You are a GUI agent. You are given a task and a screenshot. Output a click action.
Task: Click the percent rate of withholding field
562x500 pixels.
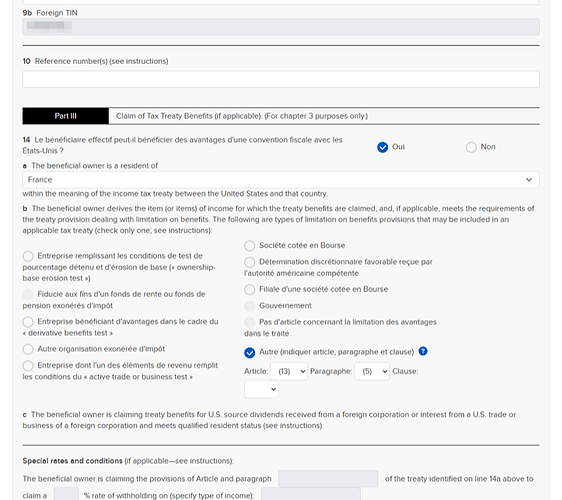click(66, 495)
